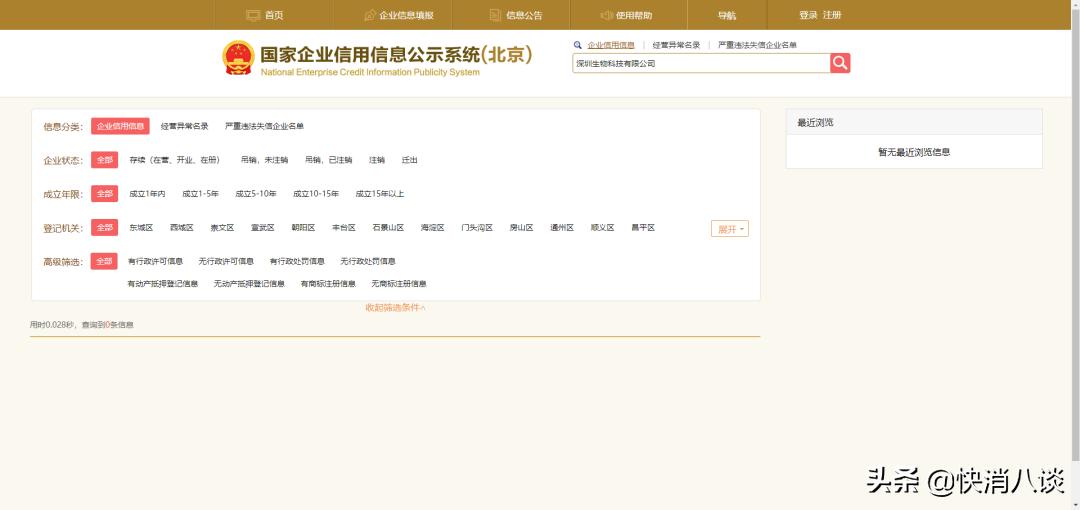Filter by 无商标注册信息
1080x510 pixels.
click(399, 283)
